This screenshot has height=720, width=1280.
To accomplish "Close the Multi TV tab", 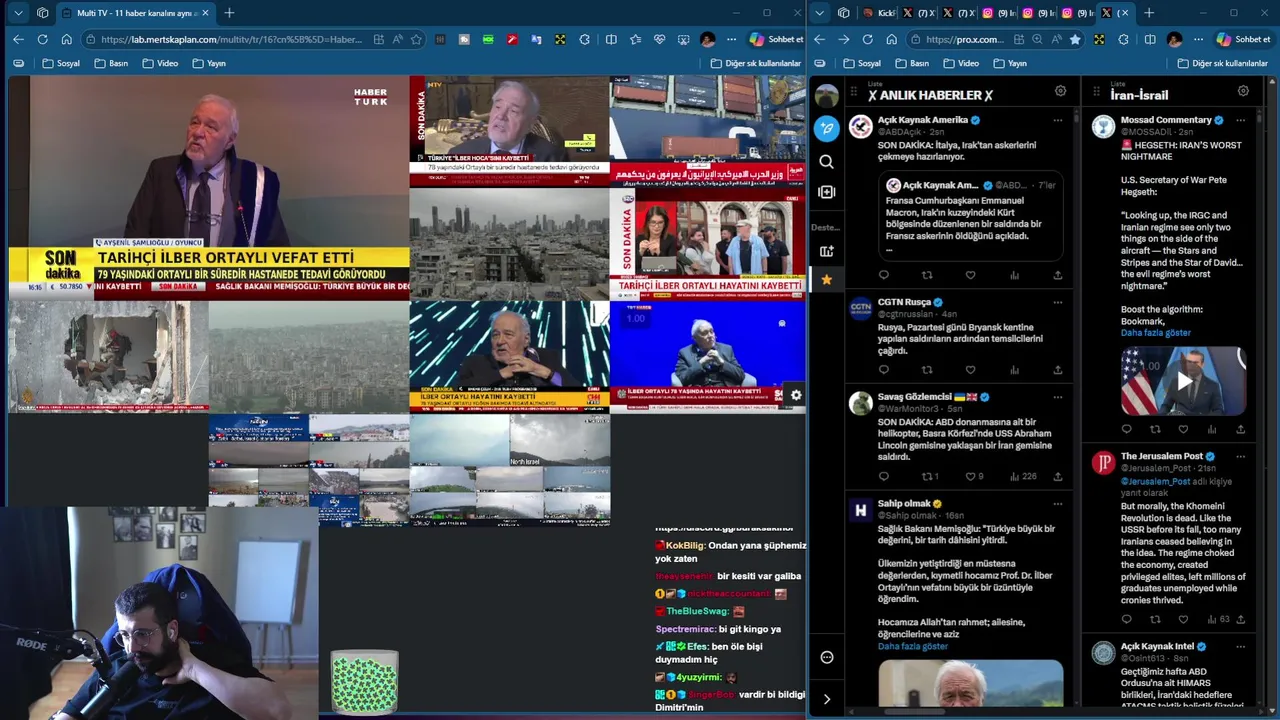I will coord(206,13).
